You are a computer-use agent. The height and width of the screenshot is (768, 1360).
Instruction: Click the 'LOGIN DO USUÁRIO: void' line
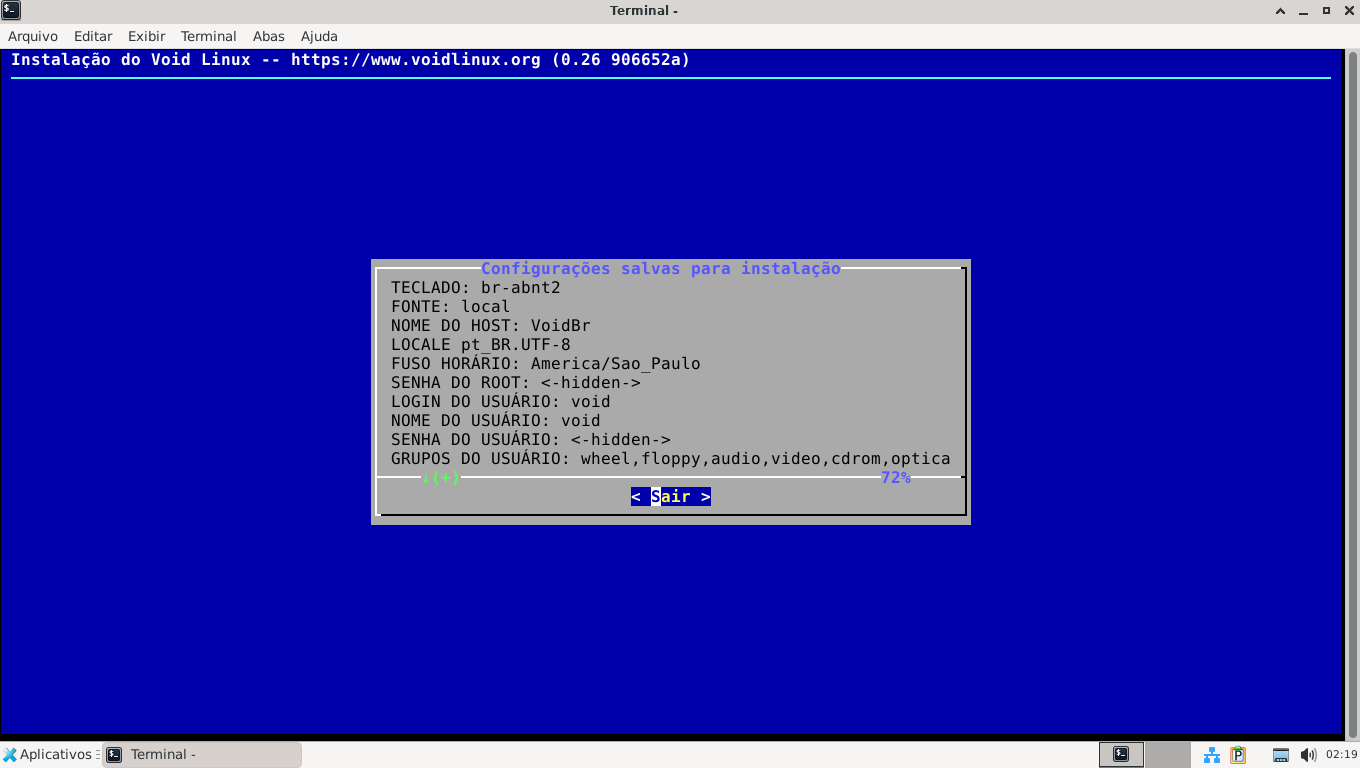501,402
